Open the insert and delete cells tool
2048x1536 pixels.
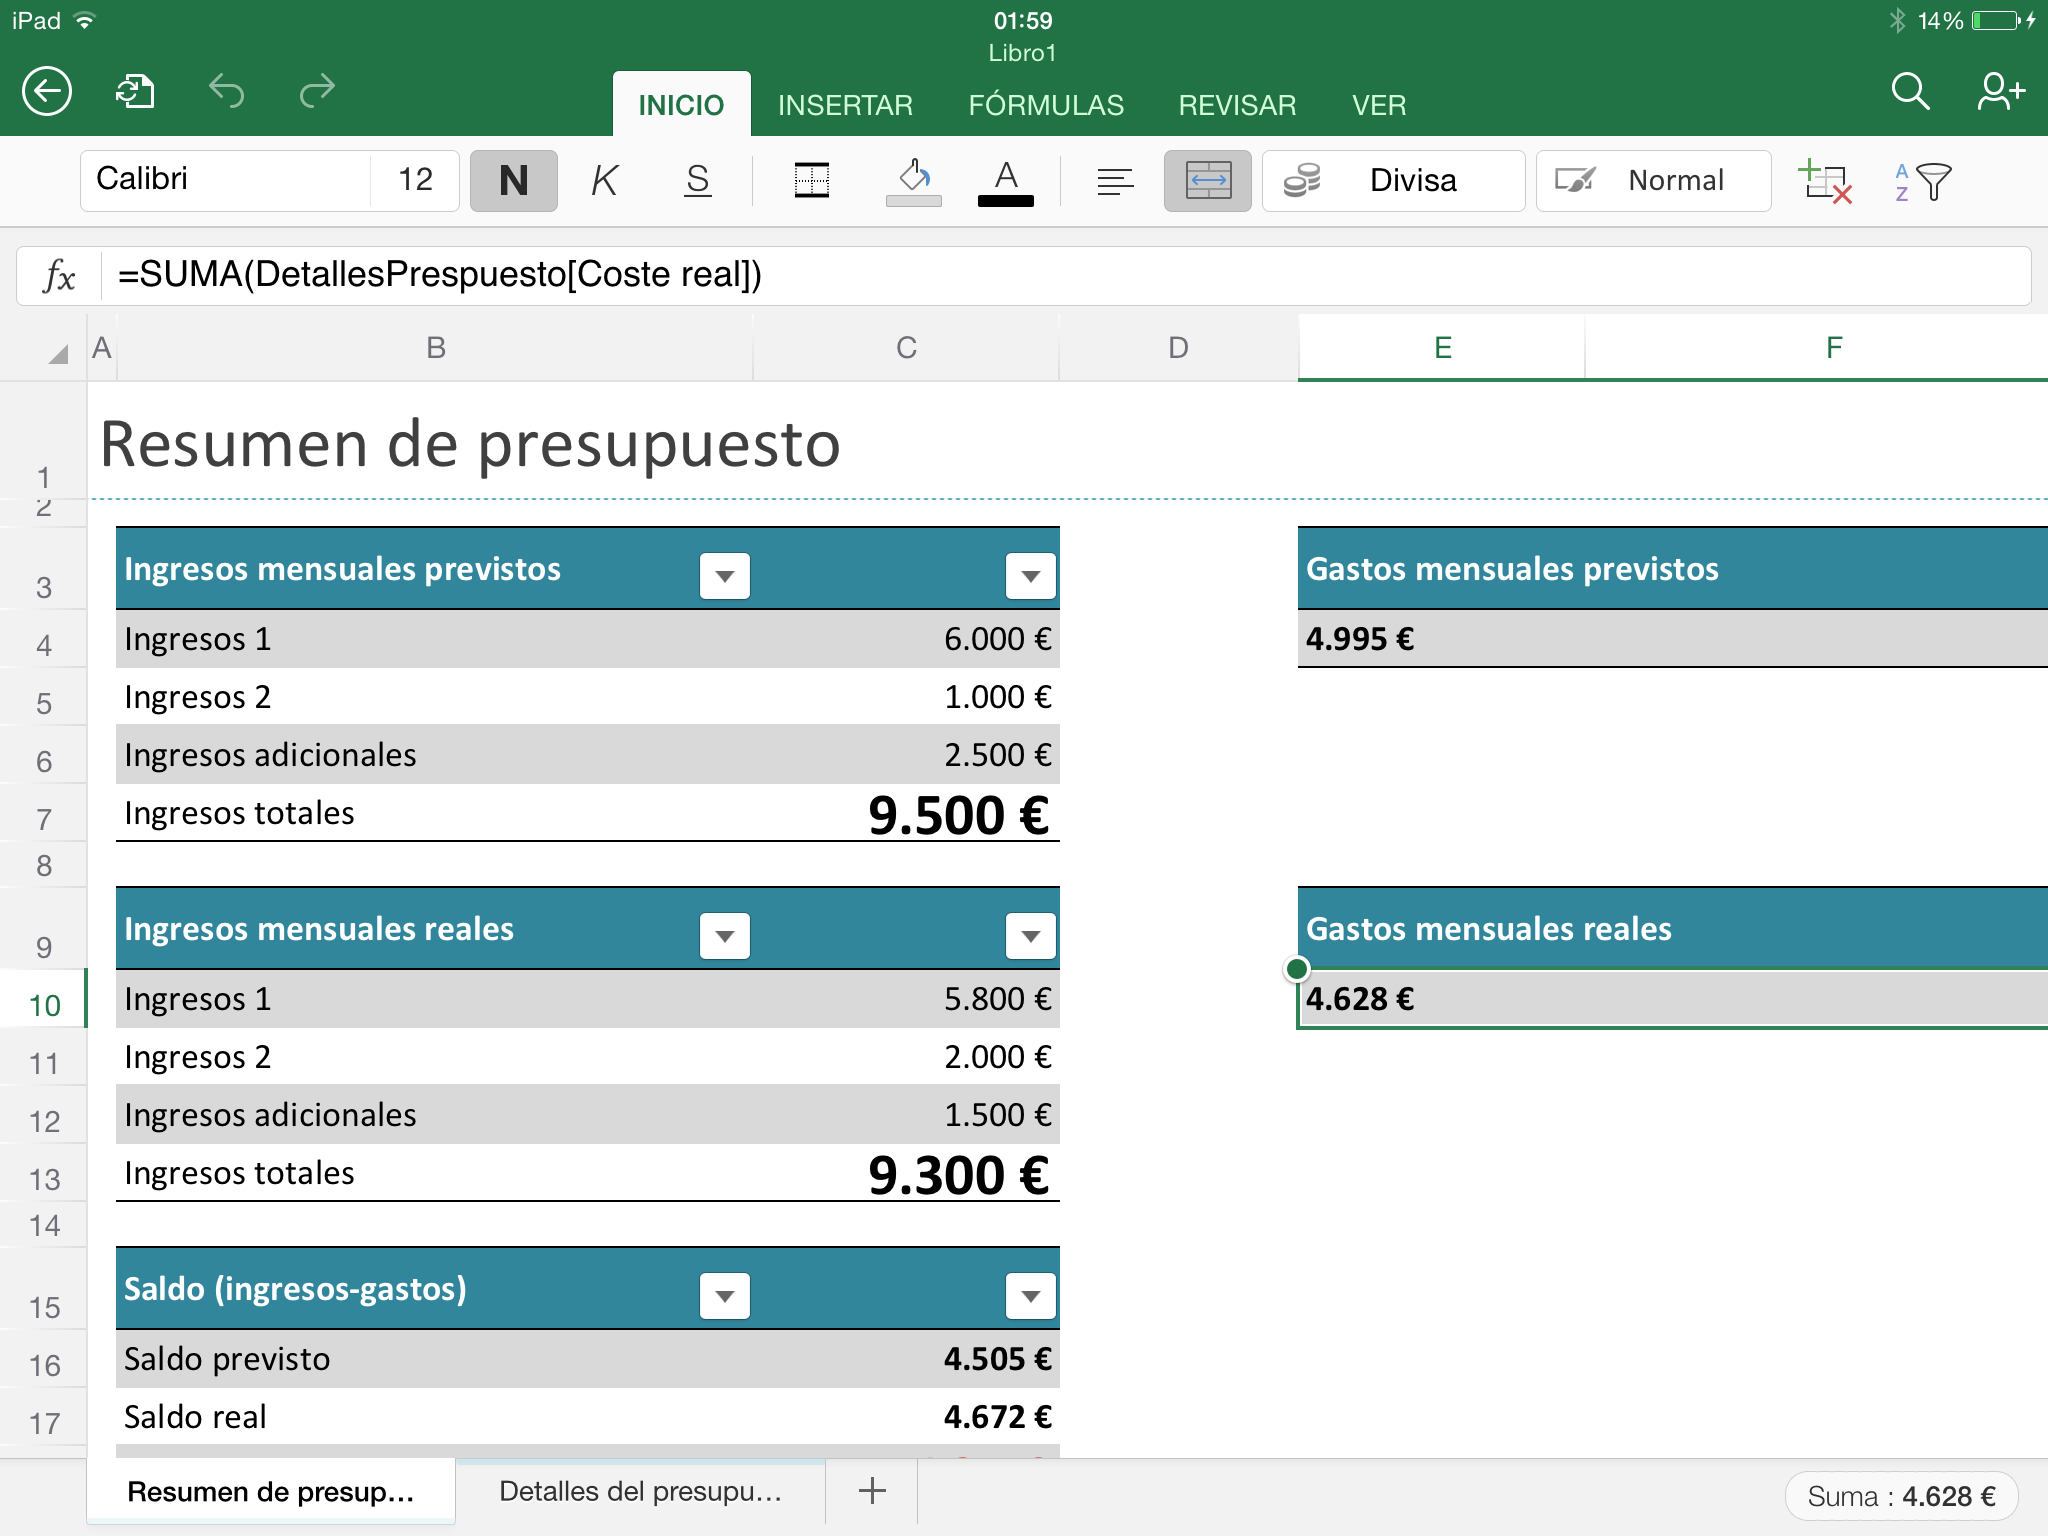click(x=1825, y=181)
